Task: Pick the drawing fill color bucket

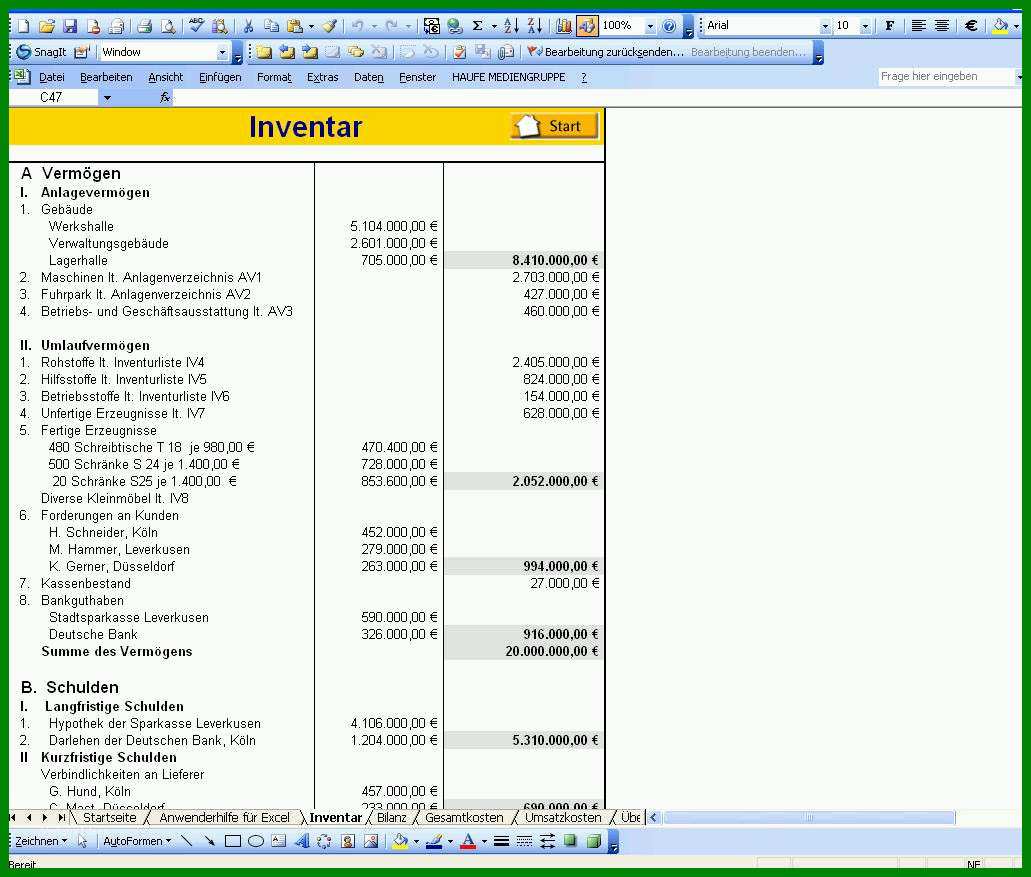Action: point(400,841)
